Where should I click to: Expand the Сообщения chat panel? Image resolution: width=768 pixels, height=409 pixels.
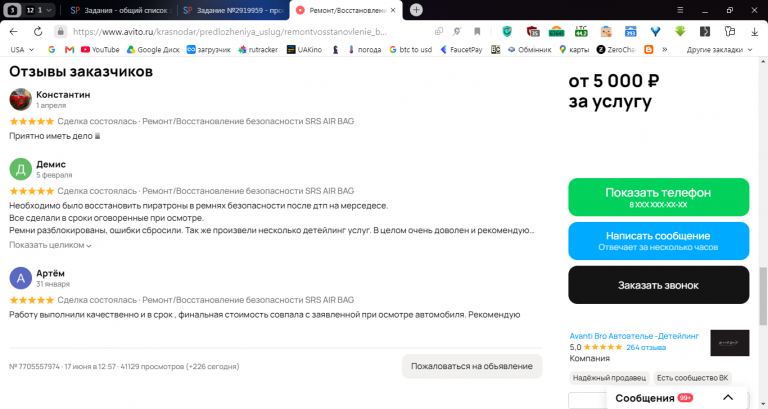(728, 398)
